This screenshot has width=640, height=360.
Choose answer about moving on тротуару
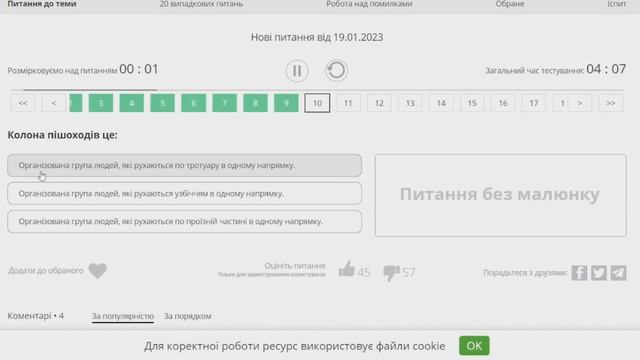click(184, 165)
